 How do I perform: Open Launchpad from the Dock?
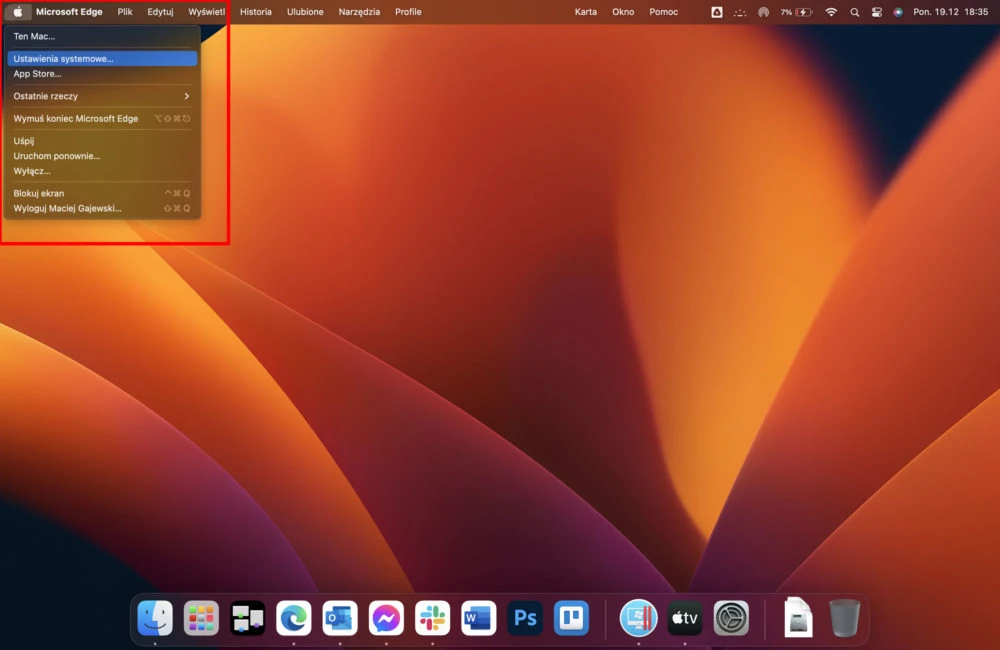tap(201, 617)
